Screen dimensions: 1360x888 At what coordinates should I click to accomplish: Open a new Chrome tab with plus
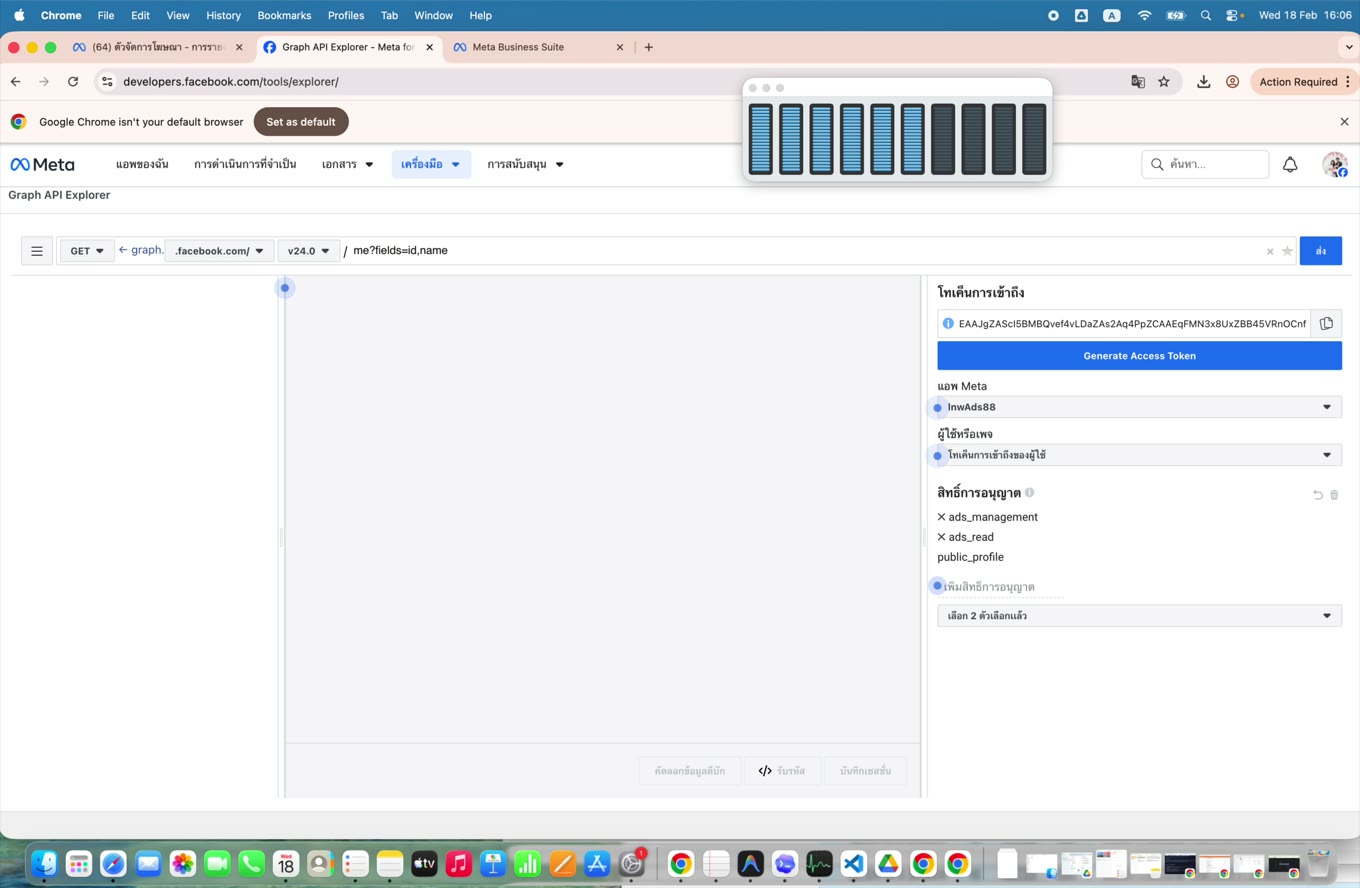(x=648, y=47)
